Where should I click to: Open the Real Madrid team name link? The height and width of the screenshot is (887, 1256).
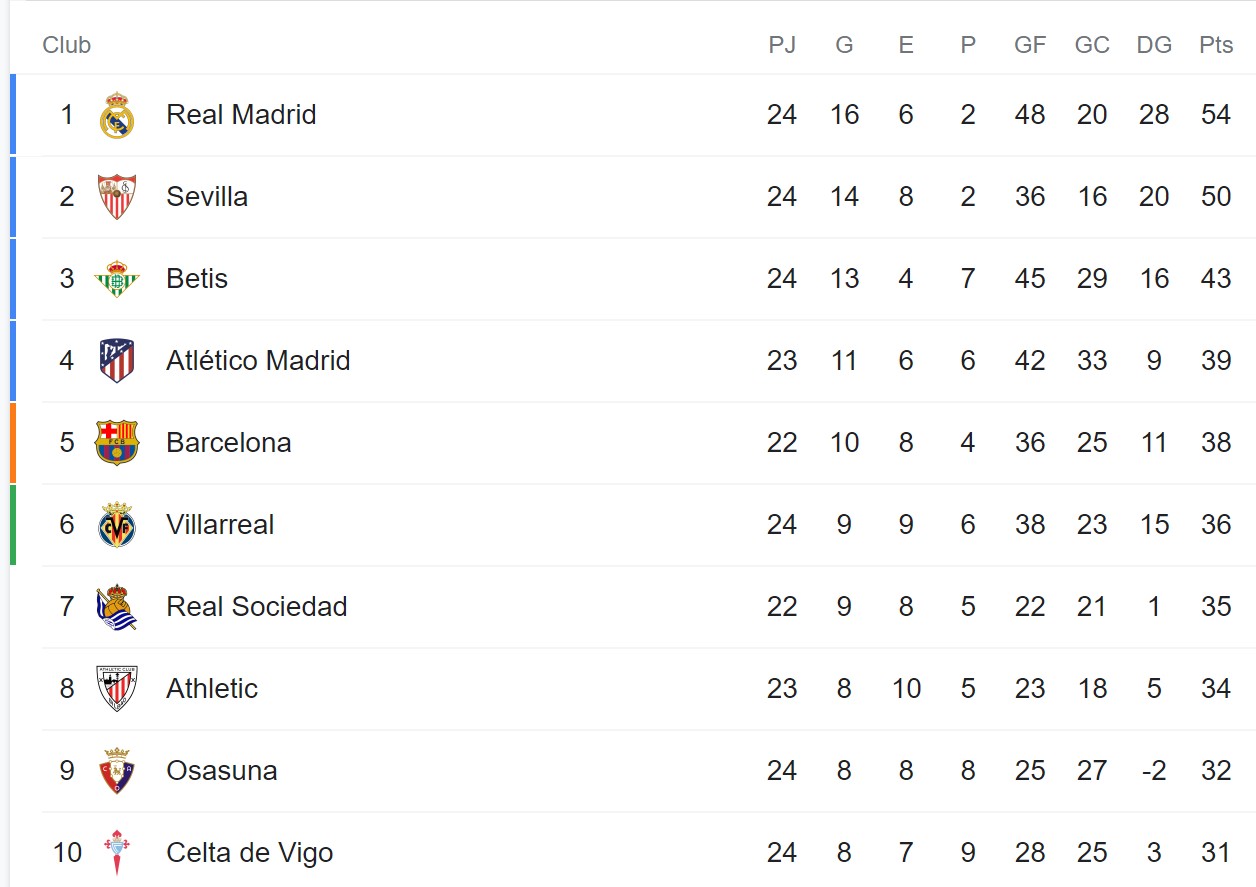coord(241,115)
